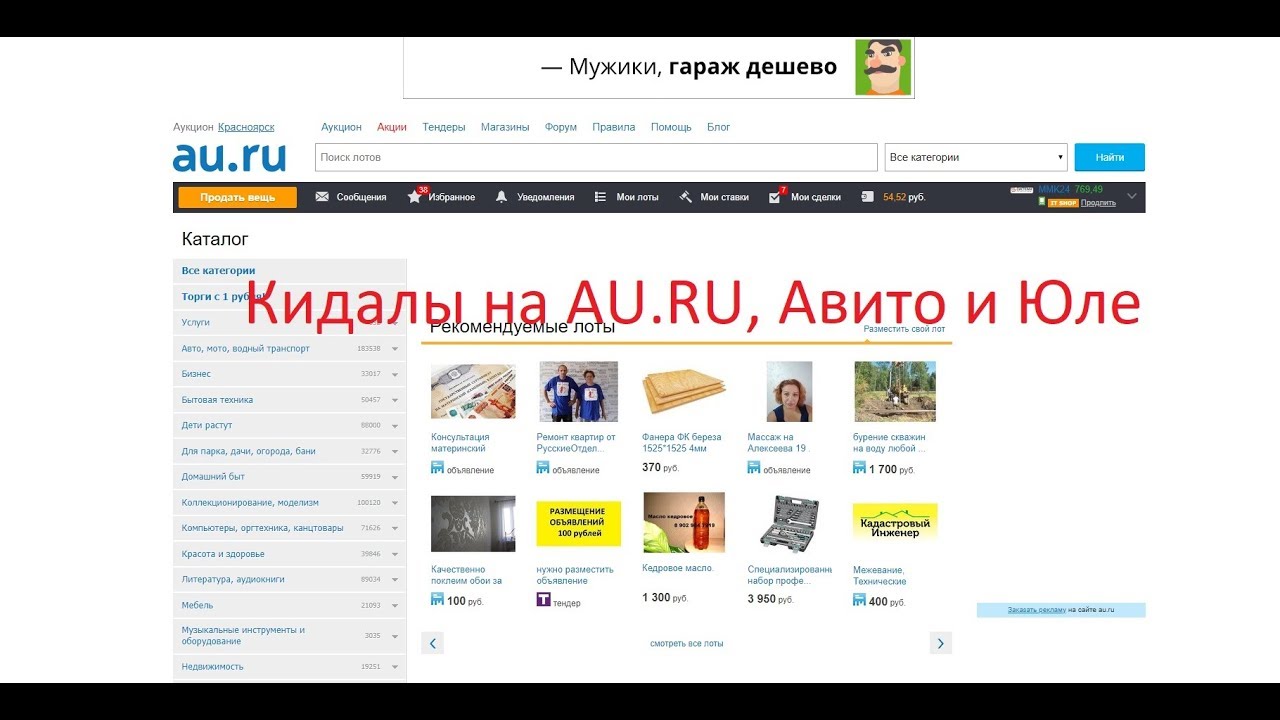The height and width of the screenshot is (720, 1280).
Task: Open the Правила menu item
Action: [614, 127]
